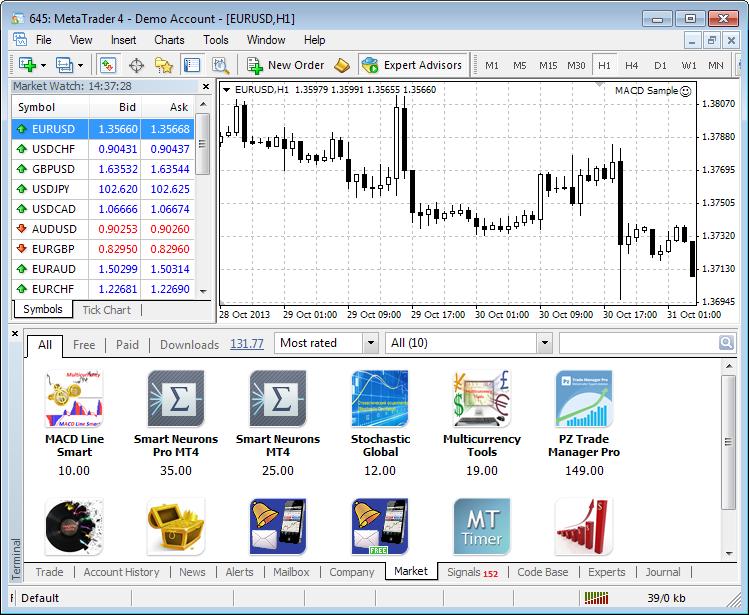Click the Market search magnifier icon
This screenshot has width=749, height=615.
click(x=726, y=343)
